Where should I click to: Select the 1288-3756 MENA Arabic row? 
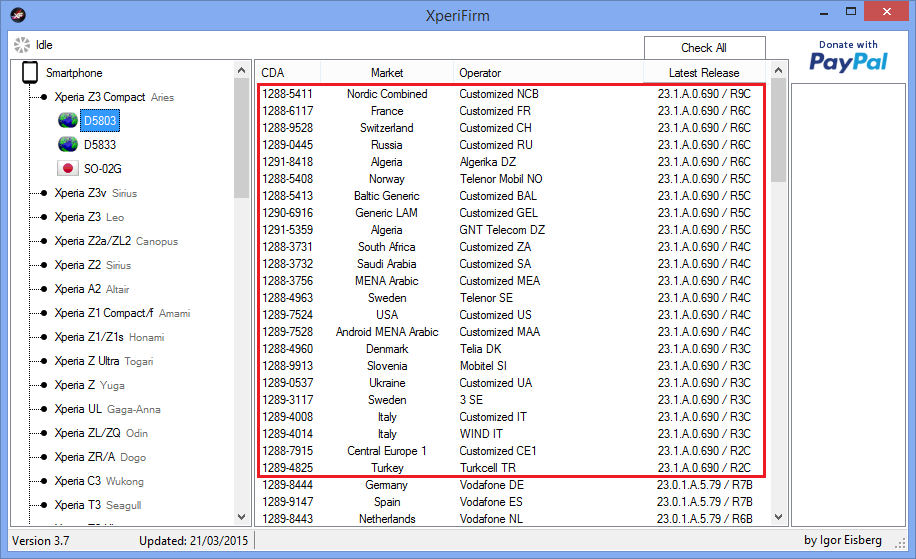coord(511,280)
